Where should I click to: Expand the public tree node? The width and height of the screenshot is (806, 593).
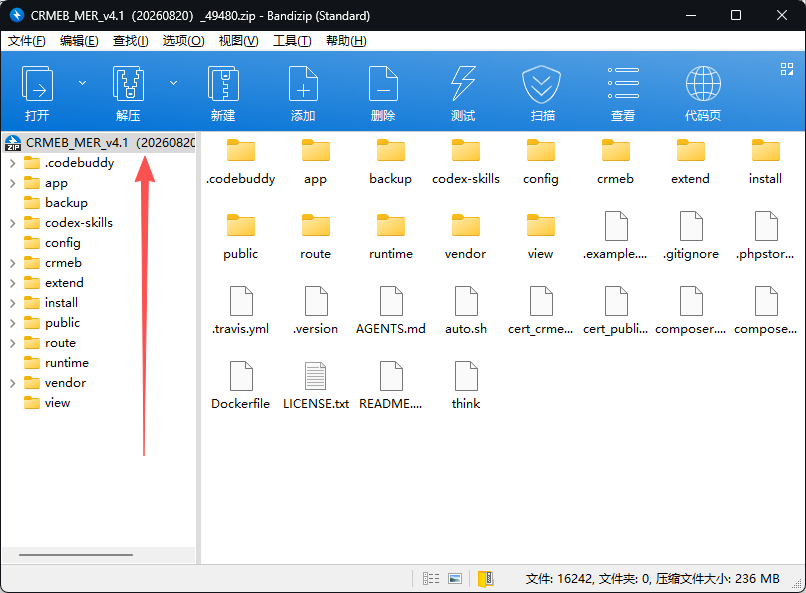(x=13, y=323)
